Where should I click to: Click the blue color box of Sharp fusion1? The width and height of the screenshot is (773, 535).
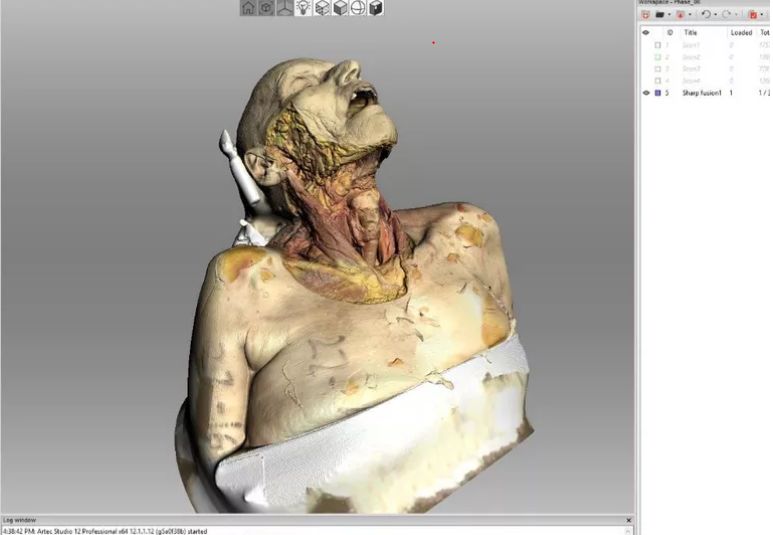click(658, 93)
